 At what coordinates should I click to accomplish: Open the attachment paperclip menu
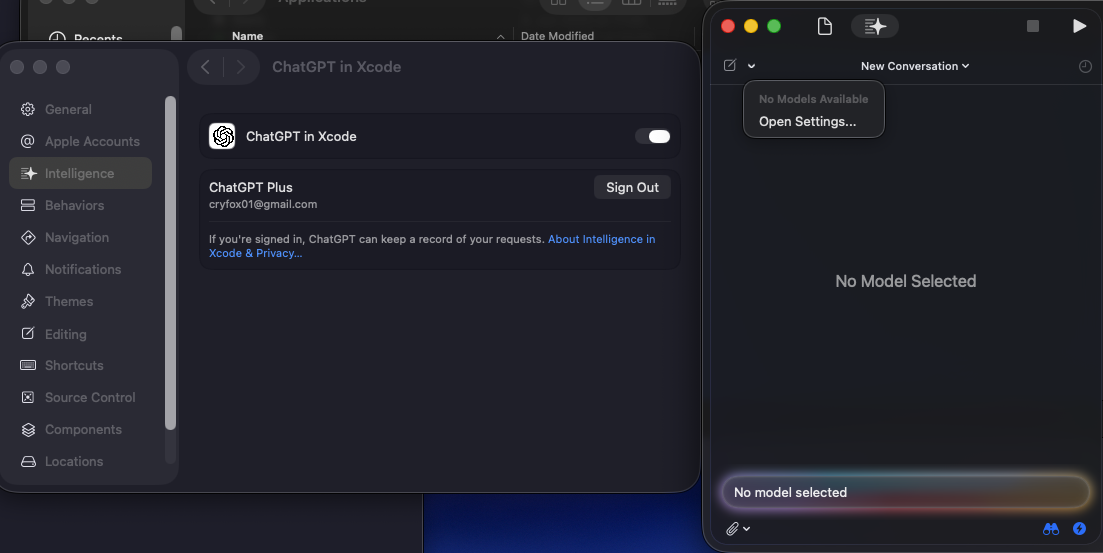pos(738,528)
